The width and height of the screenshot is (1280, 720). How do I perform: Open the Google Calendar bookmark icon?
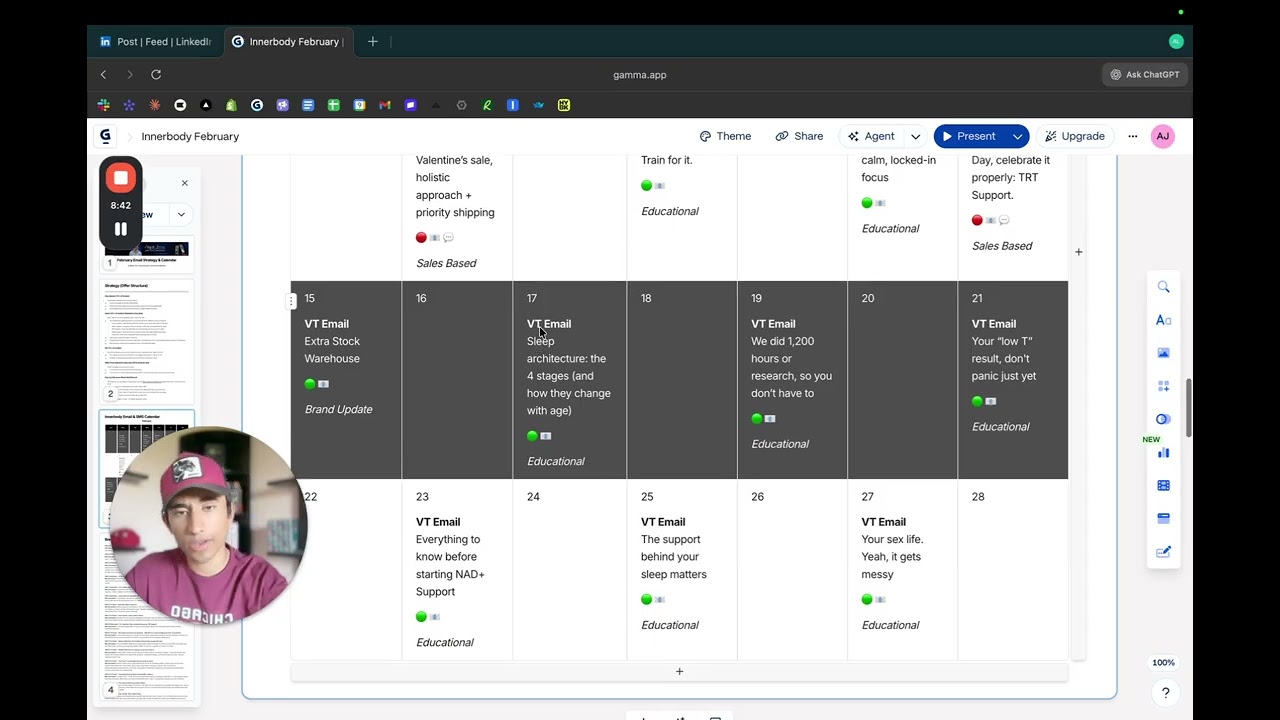point(359,105)
